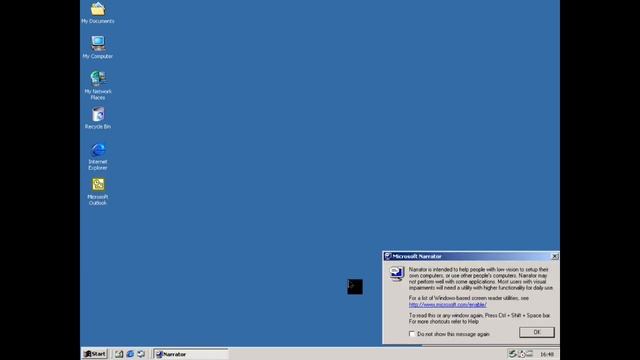Select the Recycle Bin icon
This screenshot has height=360, width=640.
point(98,118)
